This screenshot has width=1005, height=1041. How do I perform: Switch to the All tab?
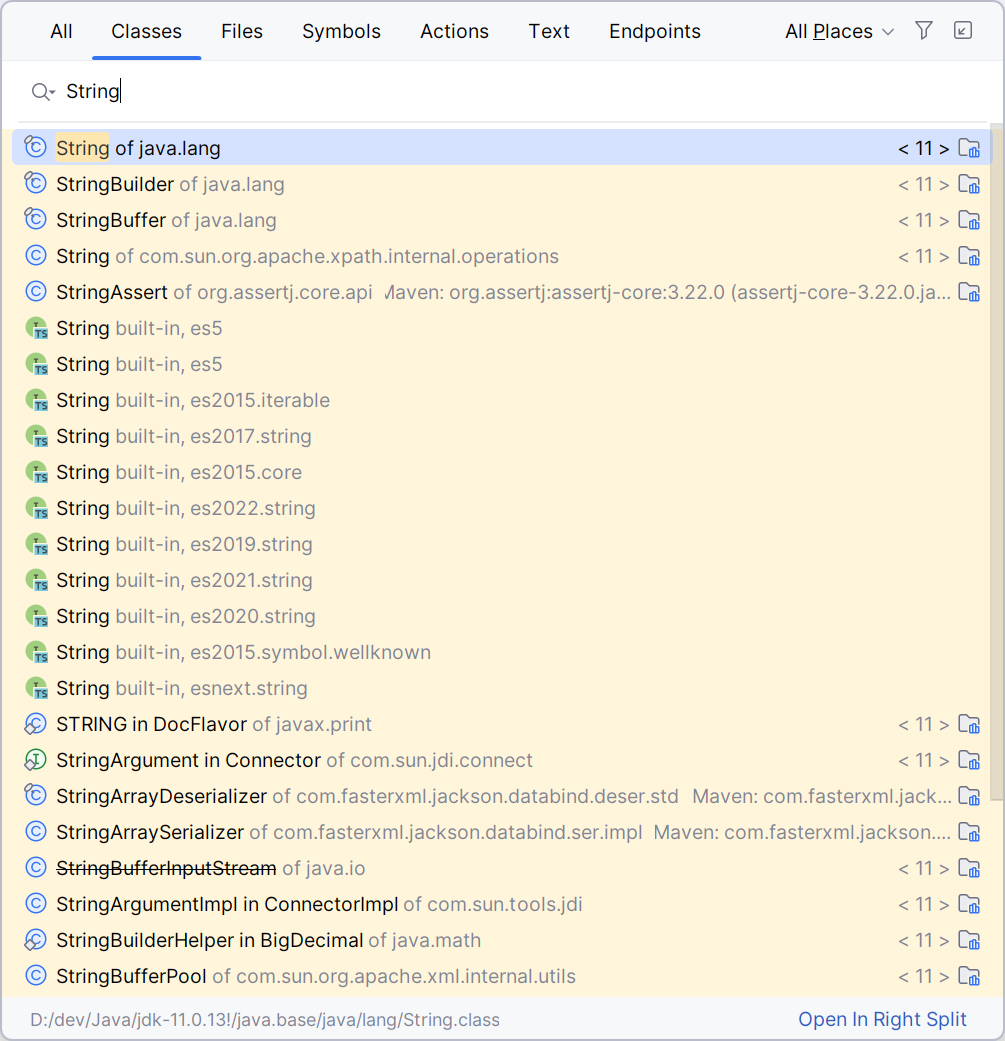pos(61,31)
